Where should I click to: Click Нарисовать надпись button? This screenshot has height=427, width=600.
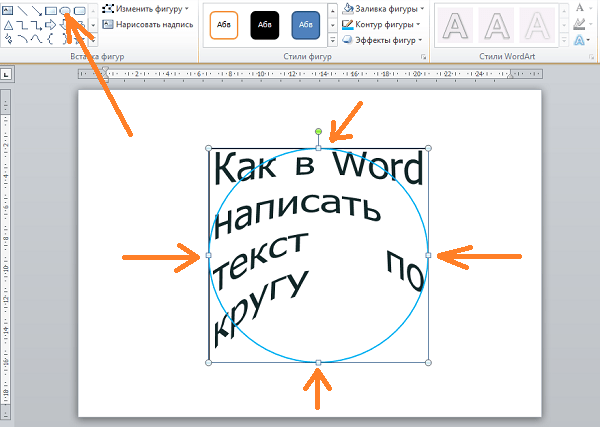tap(148, 24)
